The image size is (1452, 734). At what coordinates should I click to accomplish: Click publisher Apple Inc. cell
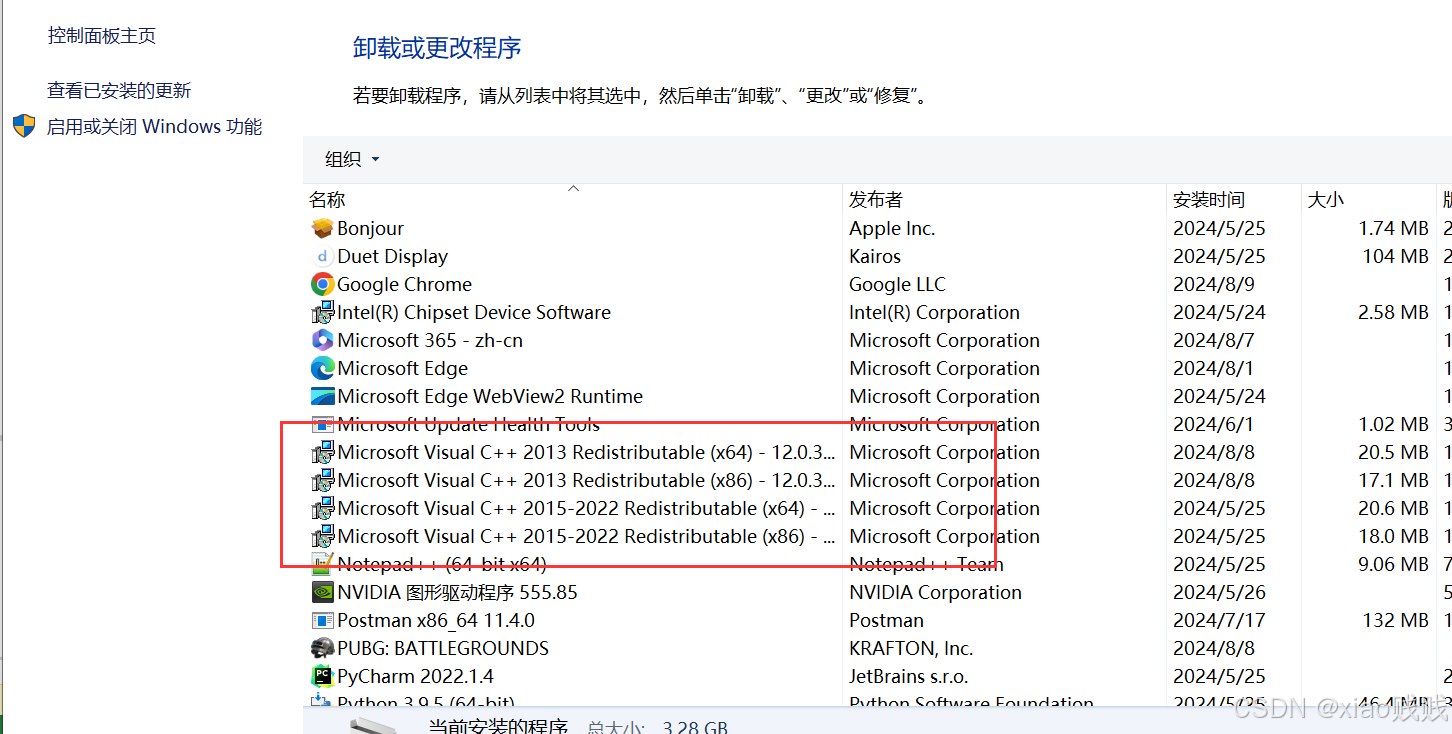click(x=892, y=229)
